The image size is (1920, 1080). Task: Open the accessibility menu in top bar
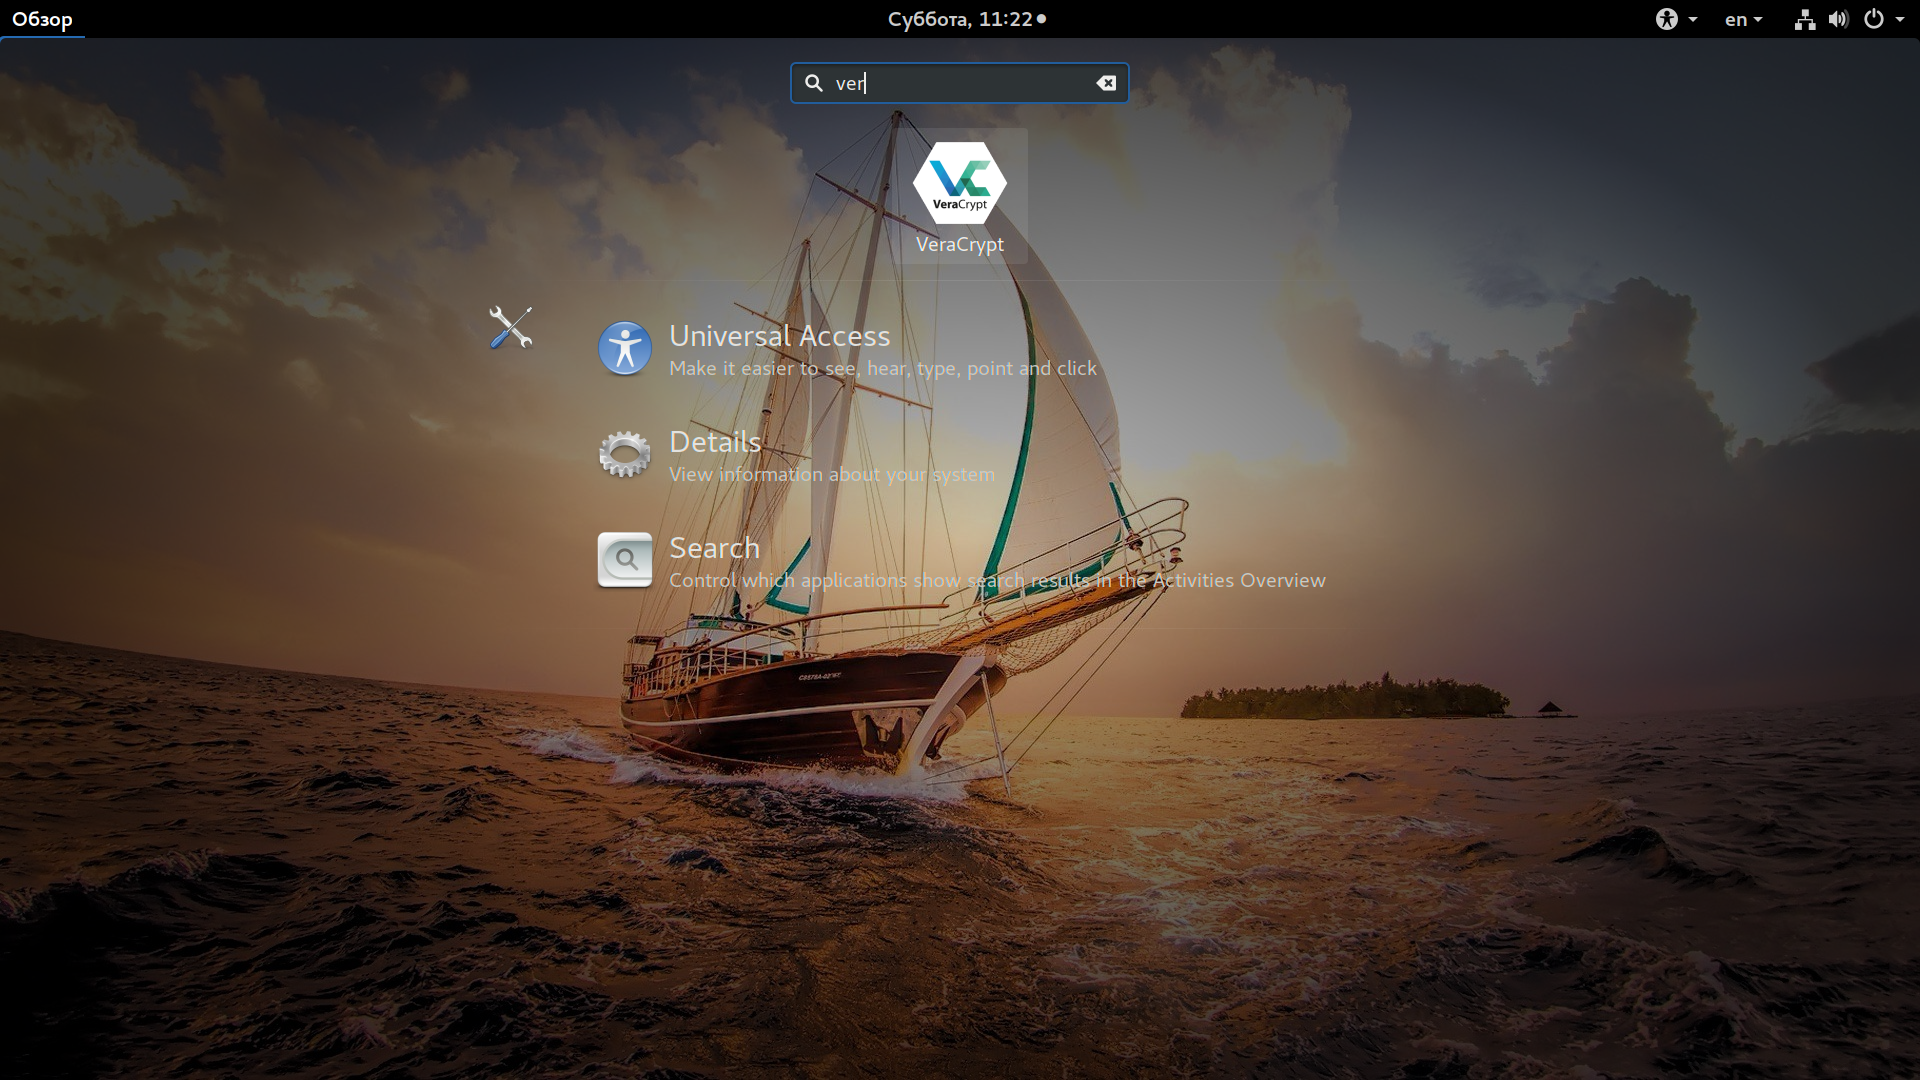1676,19
